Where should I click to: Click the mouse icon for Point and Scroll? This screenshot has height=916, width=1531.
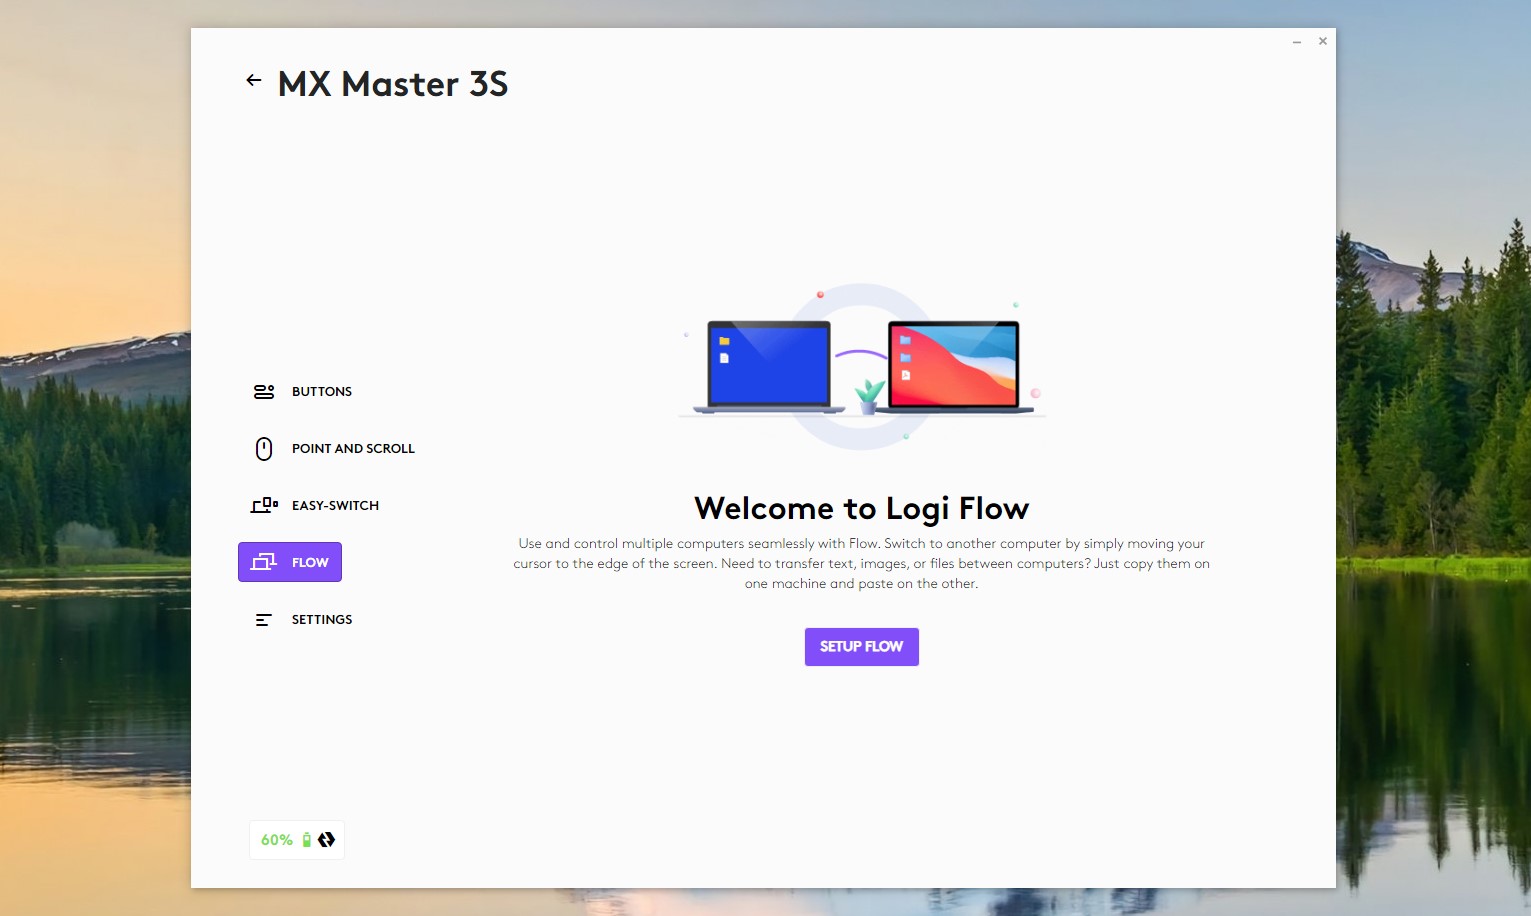[264, 449]
